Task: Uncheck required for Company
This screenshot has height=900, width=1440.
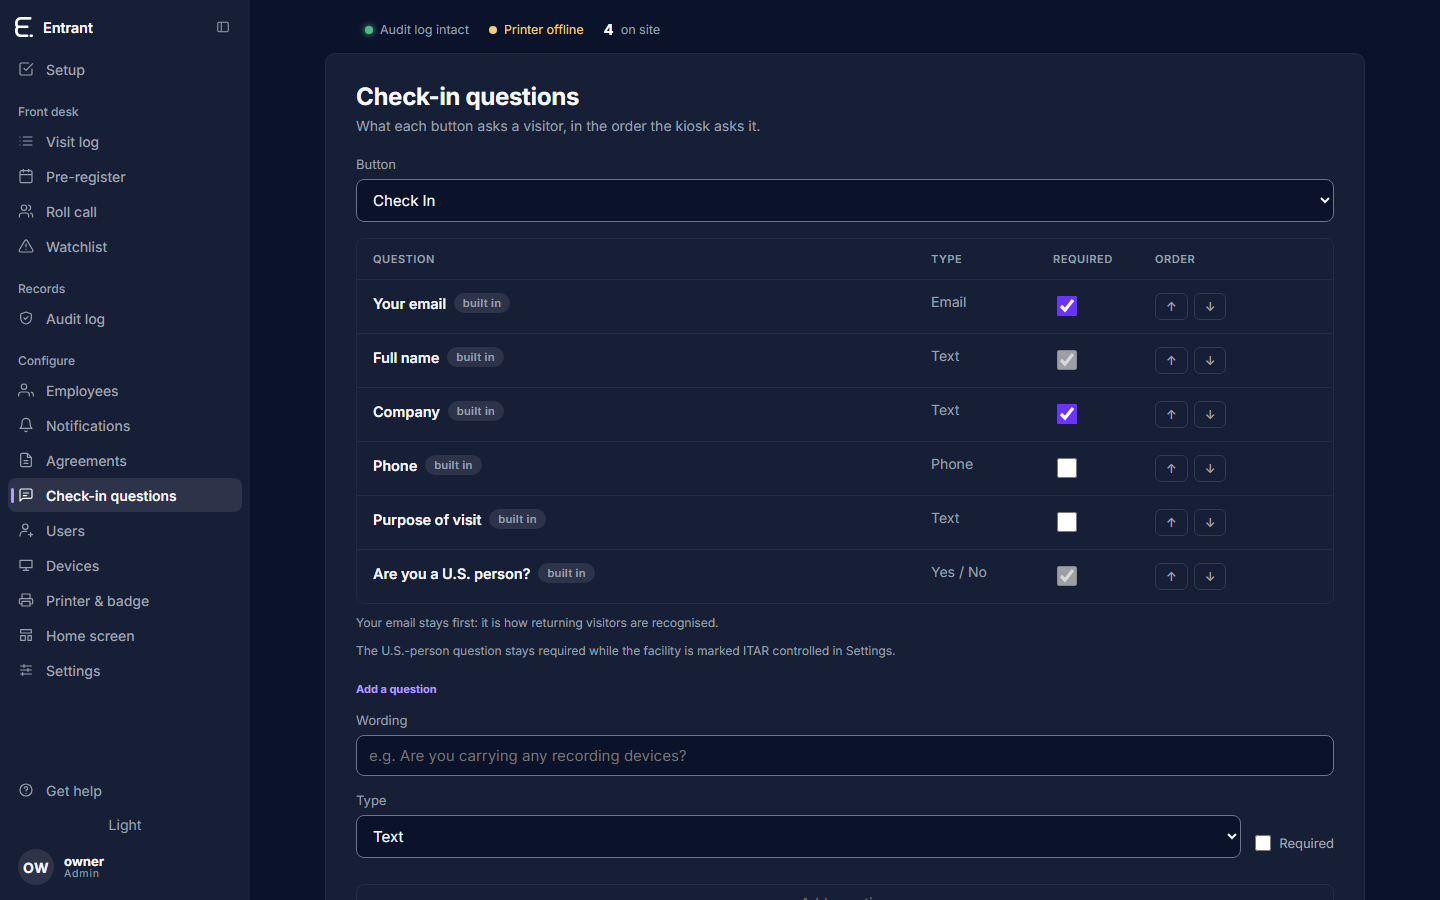Action: point(1067,414)
